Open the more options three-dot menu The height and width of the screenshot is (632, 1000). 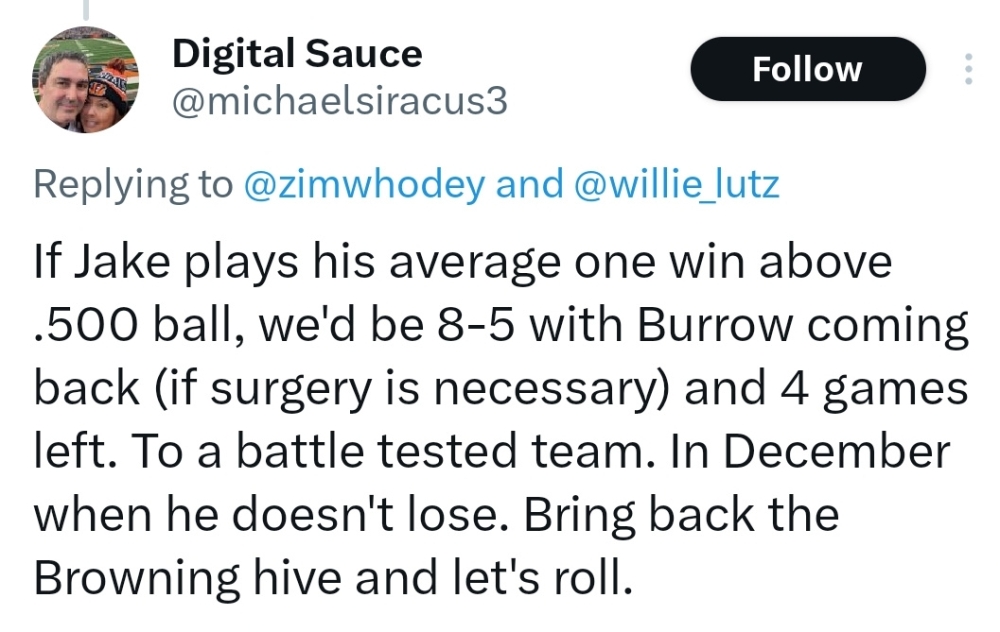967,69
